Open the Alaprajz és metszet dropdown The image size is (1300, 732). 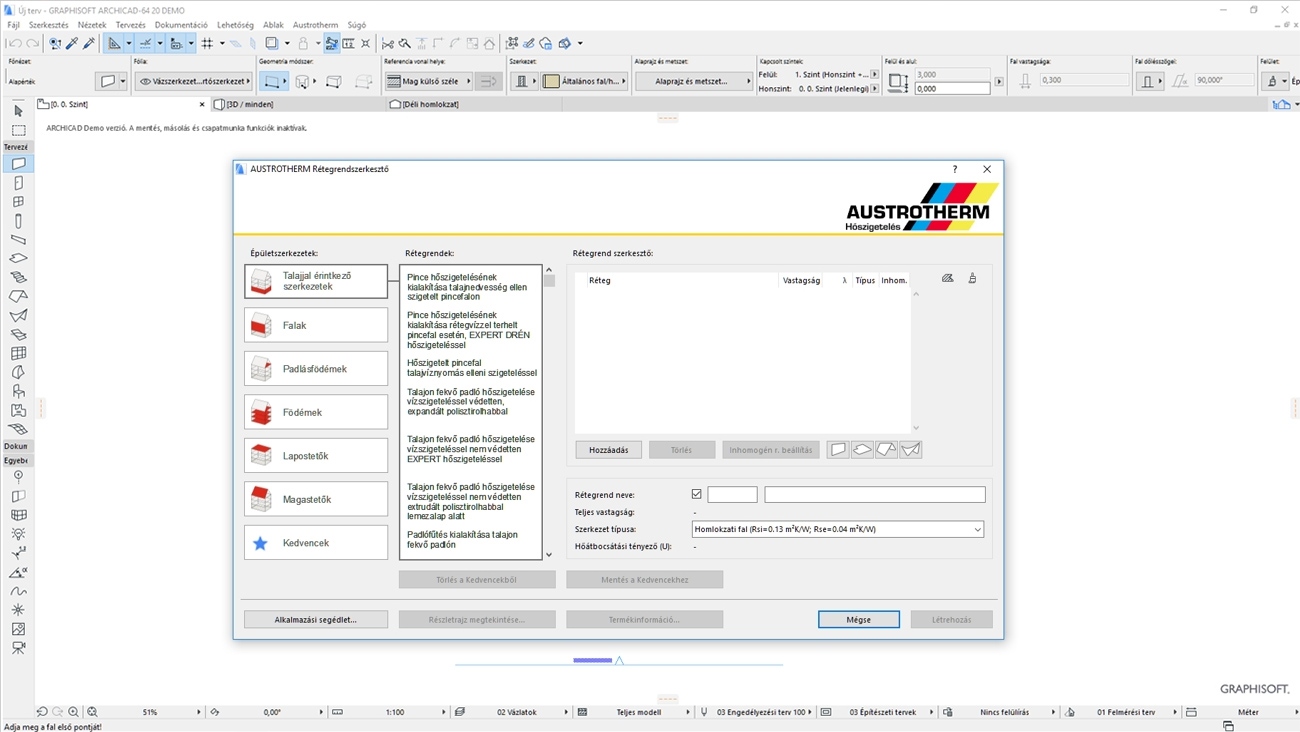[x=693, y=82]
